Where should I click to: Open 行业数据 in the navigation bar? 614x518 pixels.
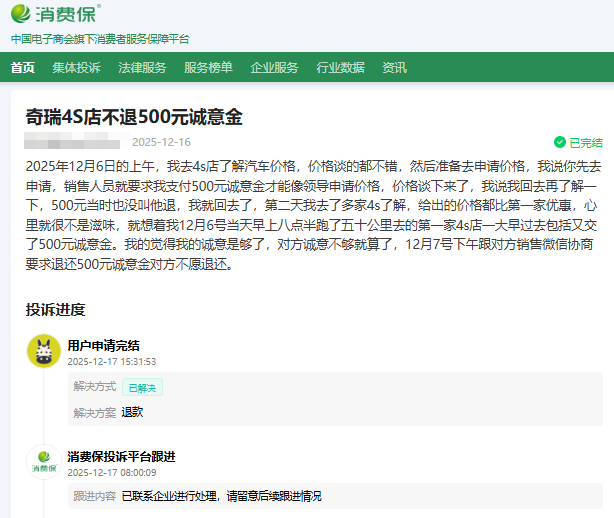tap(340, 68)
